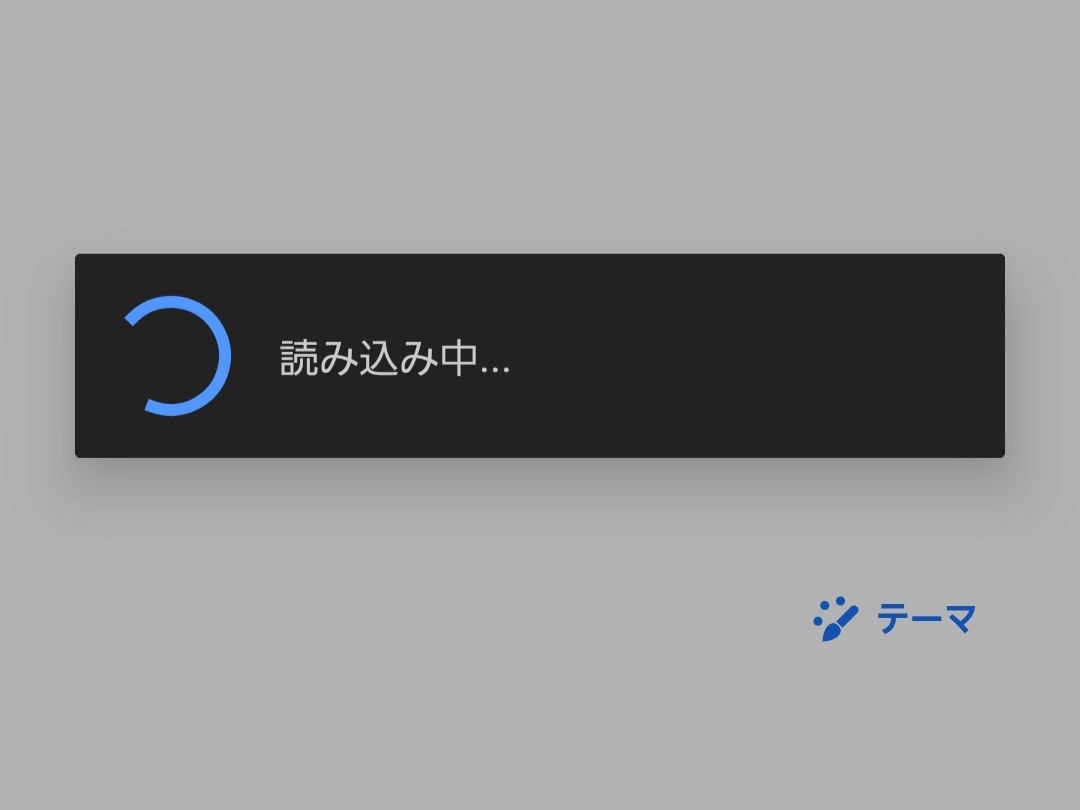Click the 読み込み中... loading text
Viewport: 1080px width, 810px height.
(x=395, y=357)
